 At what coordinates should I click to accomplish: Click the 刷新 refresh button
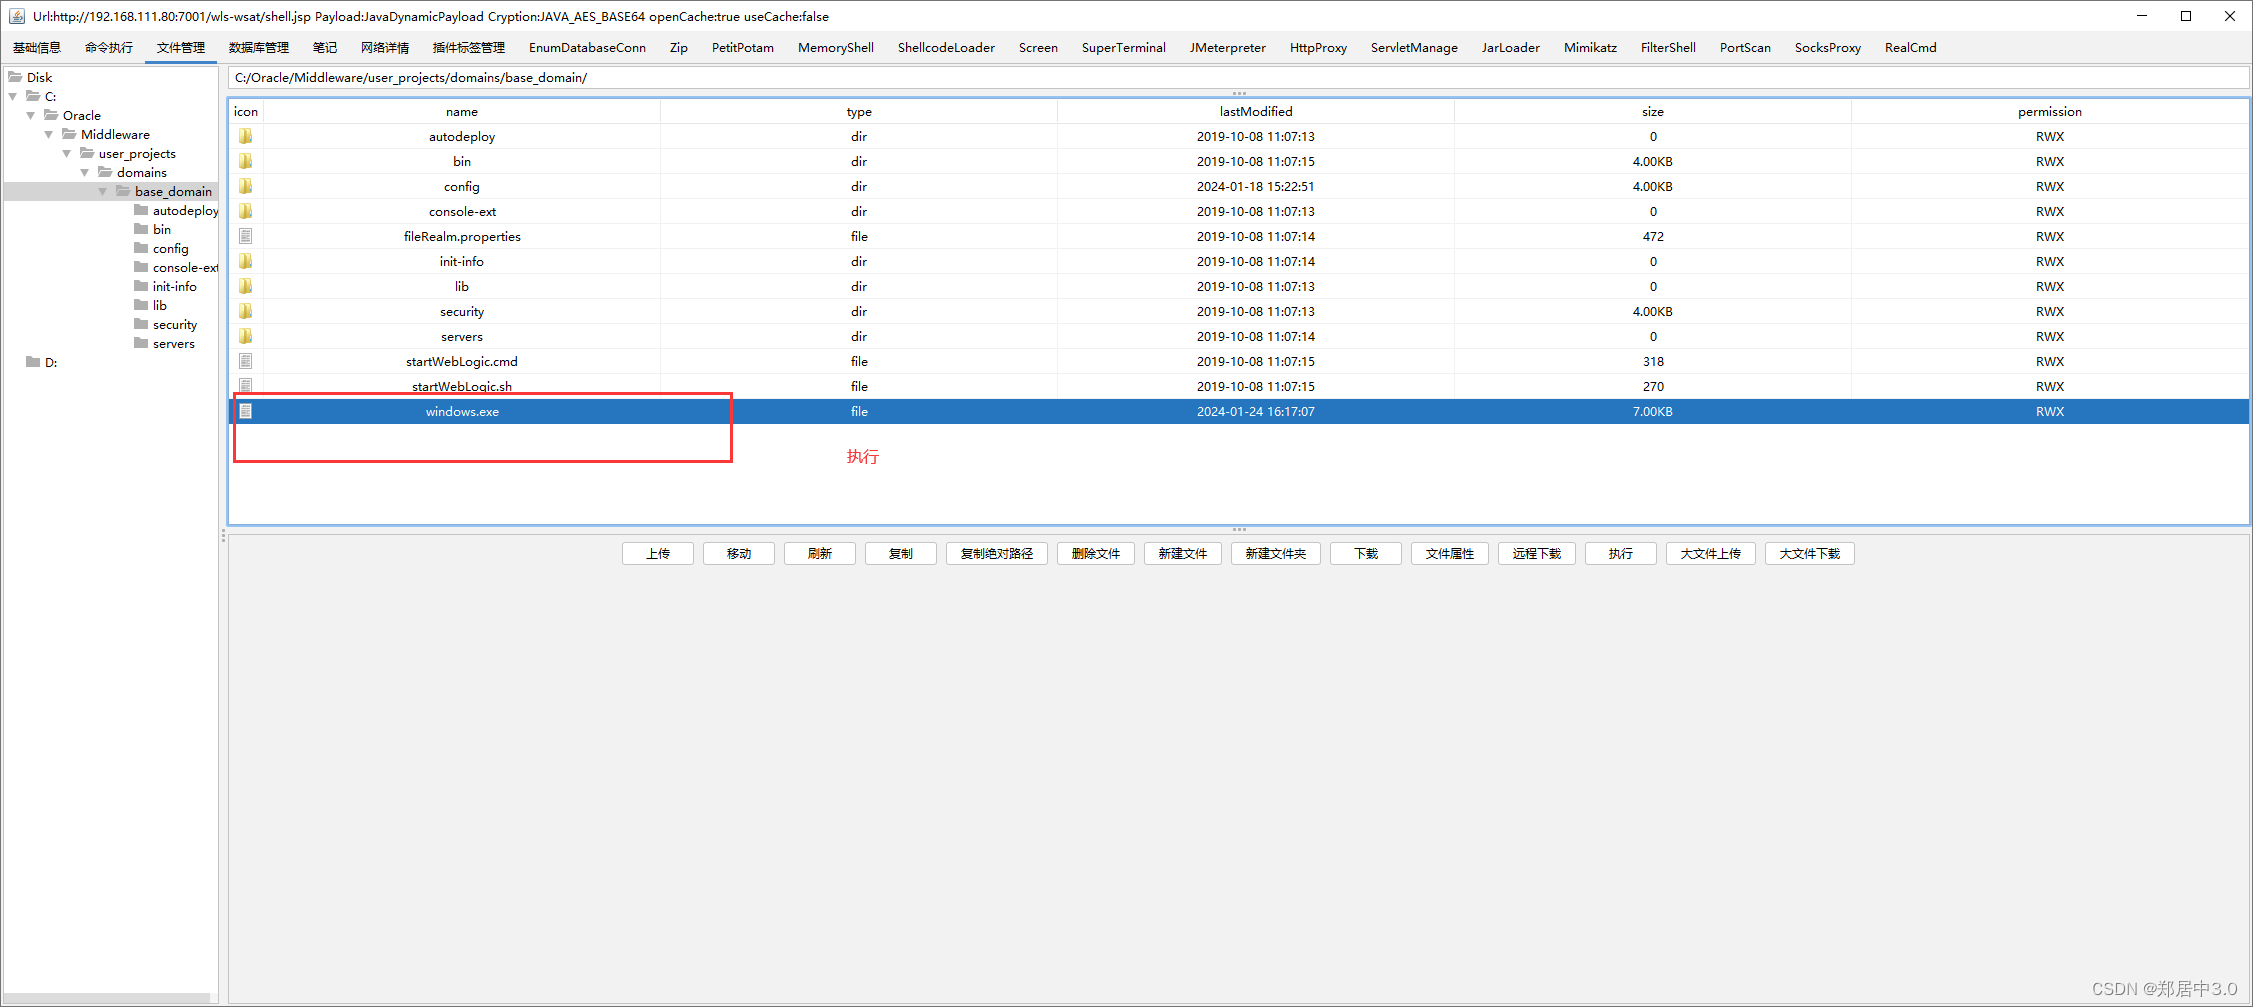(x=820, y=554)
